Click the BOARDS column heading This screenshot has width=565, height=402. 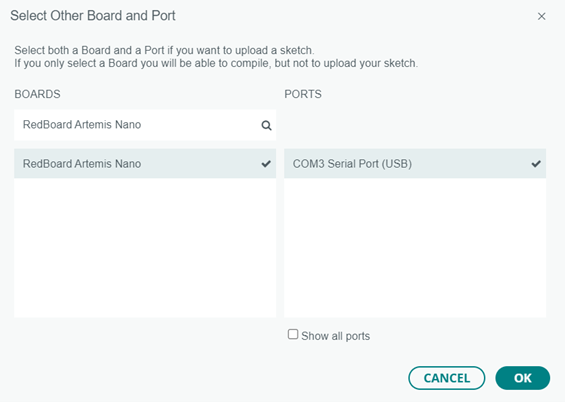click(37, 94)
